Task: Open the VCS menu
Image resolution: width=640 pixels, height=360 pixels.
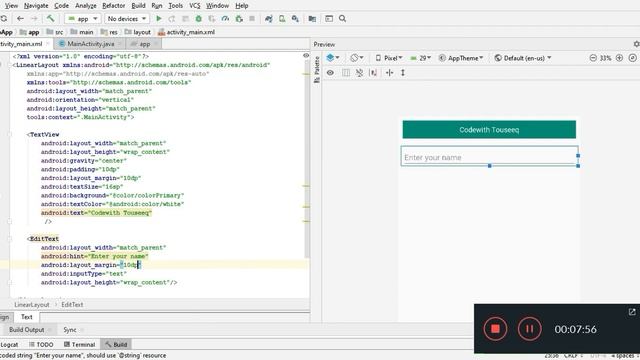Action: point(195,6)
